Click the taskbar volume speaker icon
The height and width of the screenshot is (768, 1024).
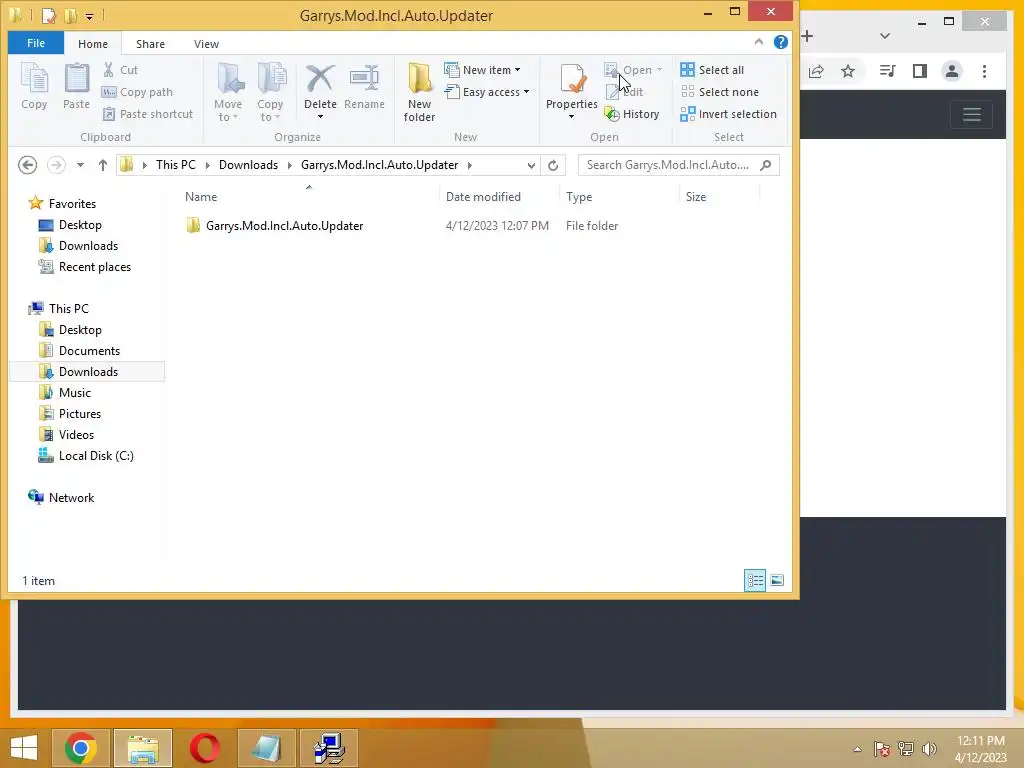tap(929, 748)
